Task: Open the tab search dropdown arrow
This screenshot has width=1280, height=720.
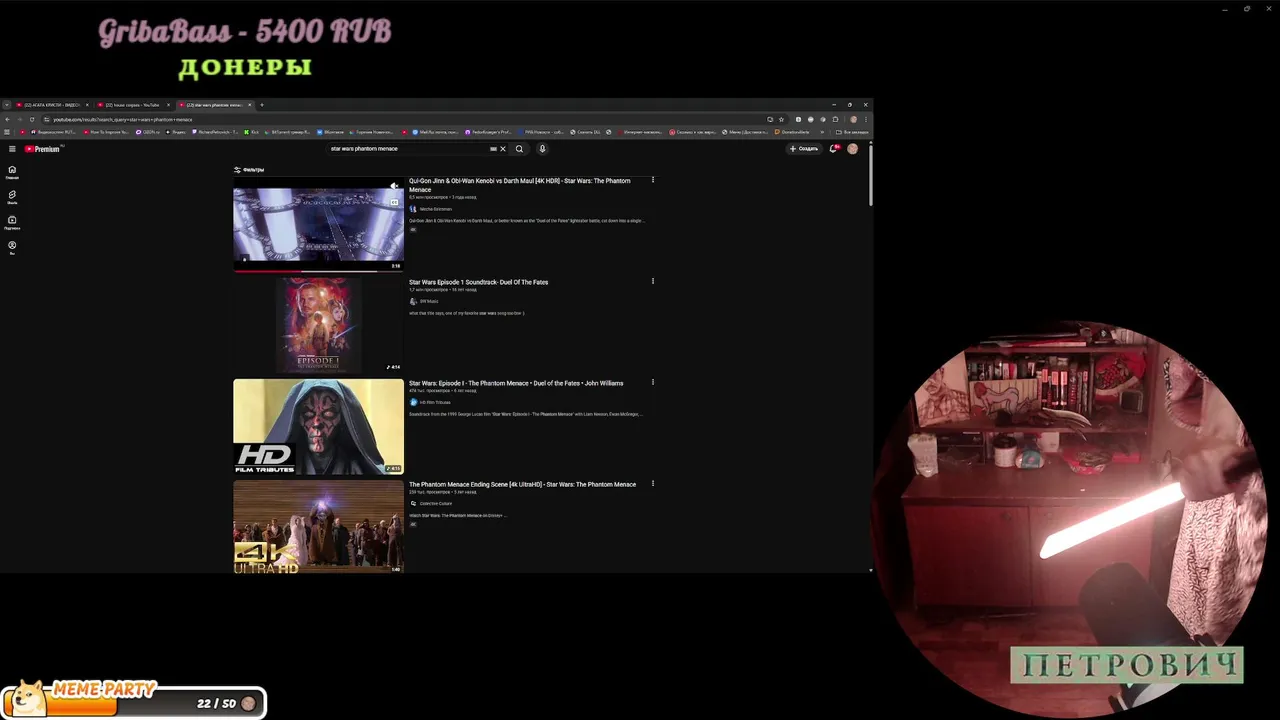Action: pos(6,105)
